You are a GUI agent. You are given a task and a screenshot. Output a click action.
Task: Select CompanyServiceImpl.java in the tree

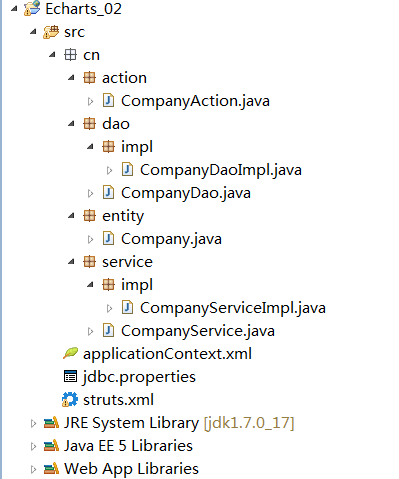[233, 308]
